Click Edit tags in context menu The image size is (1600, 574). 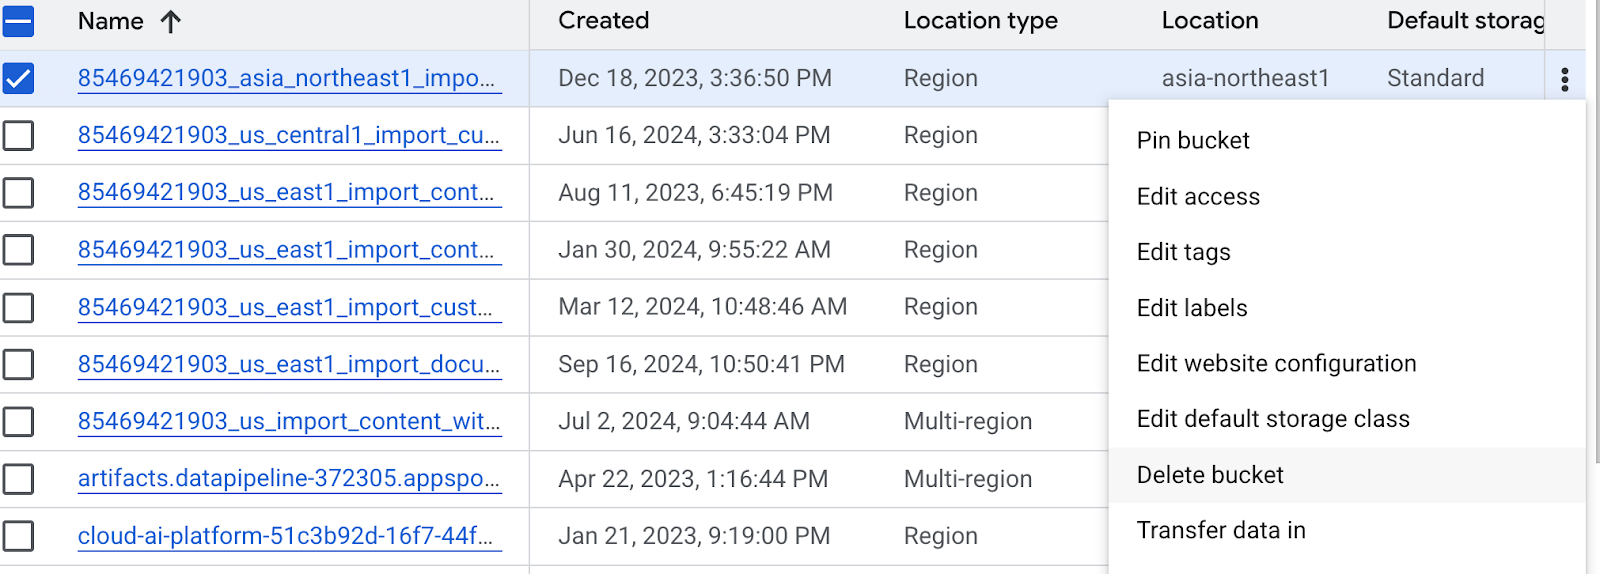tap(1183, 252)
